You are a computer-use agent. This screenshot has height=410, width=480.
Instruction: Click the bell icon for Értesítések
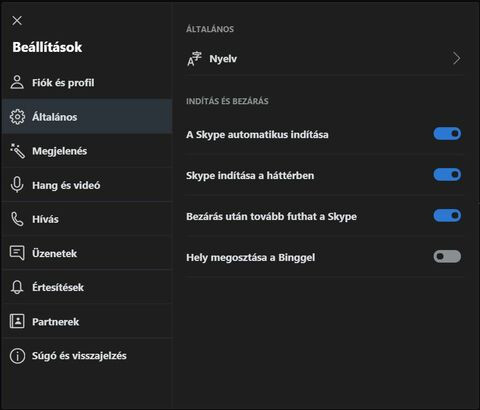point(17,287)
